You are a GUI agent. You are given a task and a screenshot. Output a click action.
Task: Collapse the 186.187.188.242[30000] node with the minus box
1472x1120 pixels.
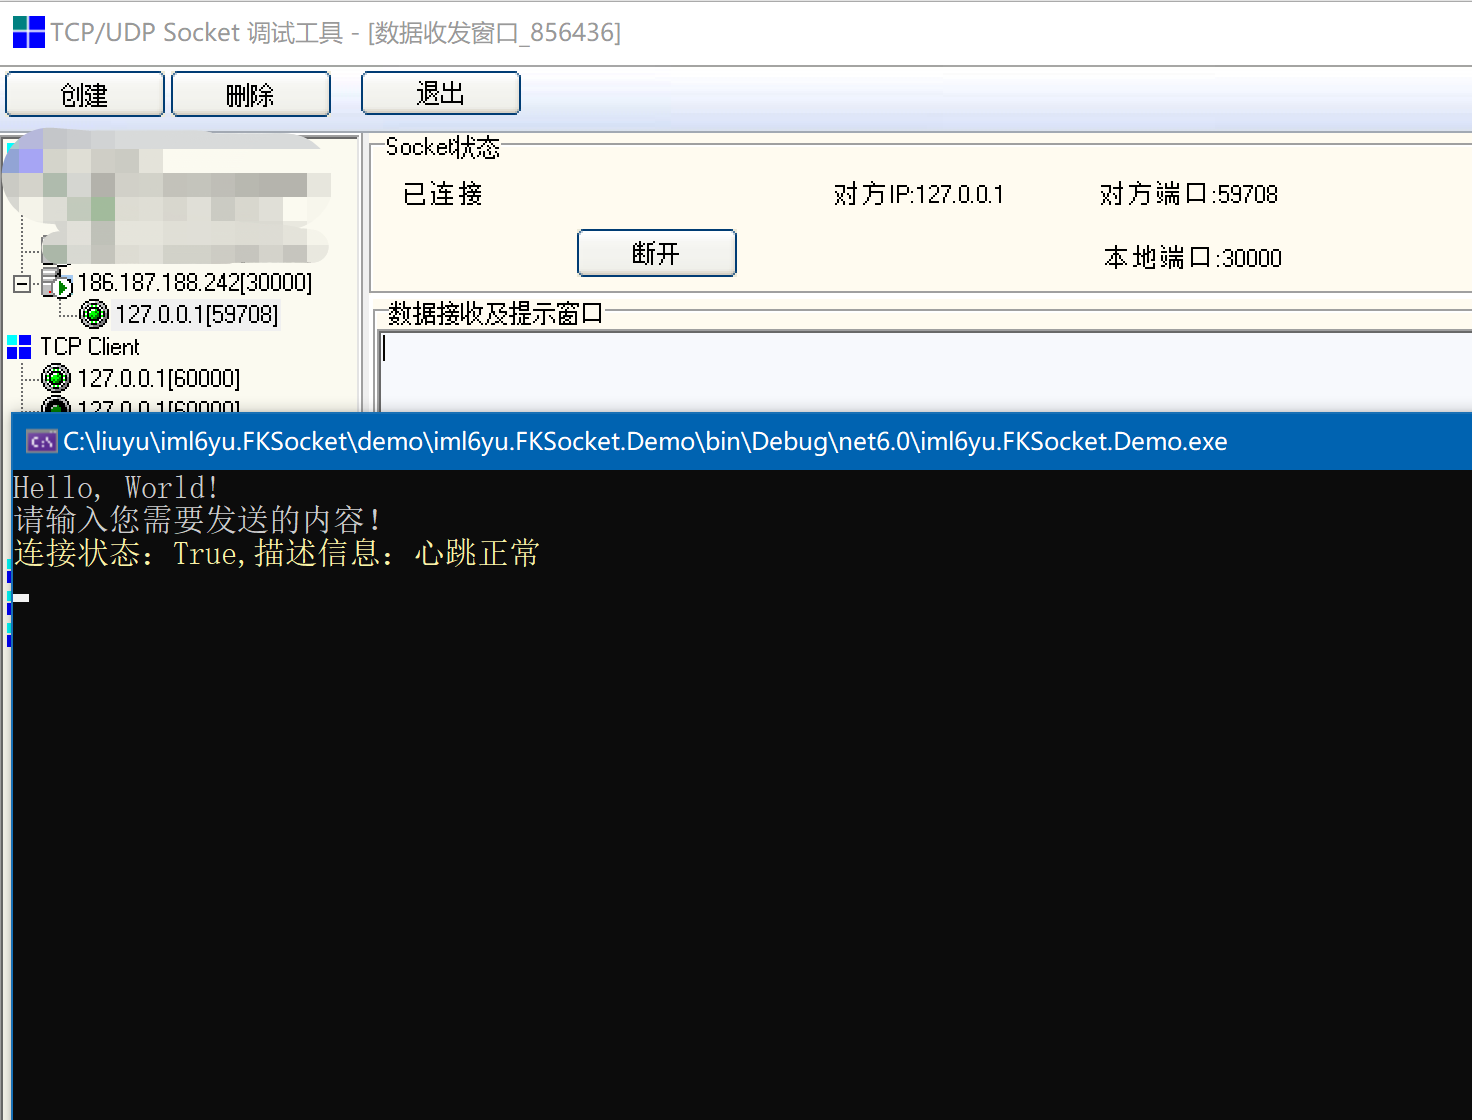(x=20, y=282)
